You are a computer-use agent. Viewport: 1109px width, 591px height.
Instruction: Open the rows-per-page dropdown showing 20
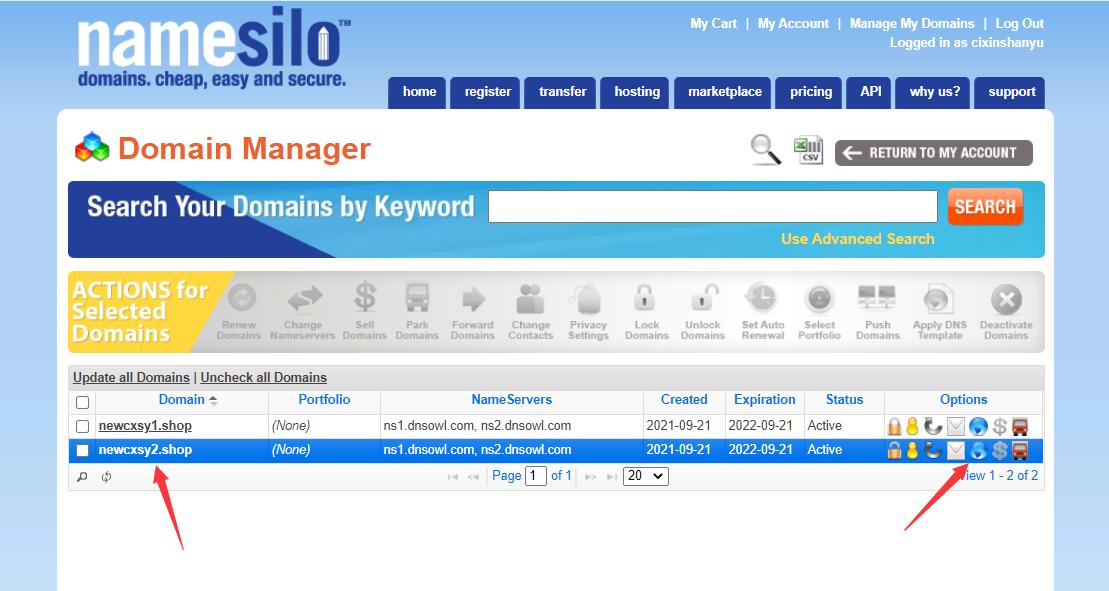point(646,476)
